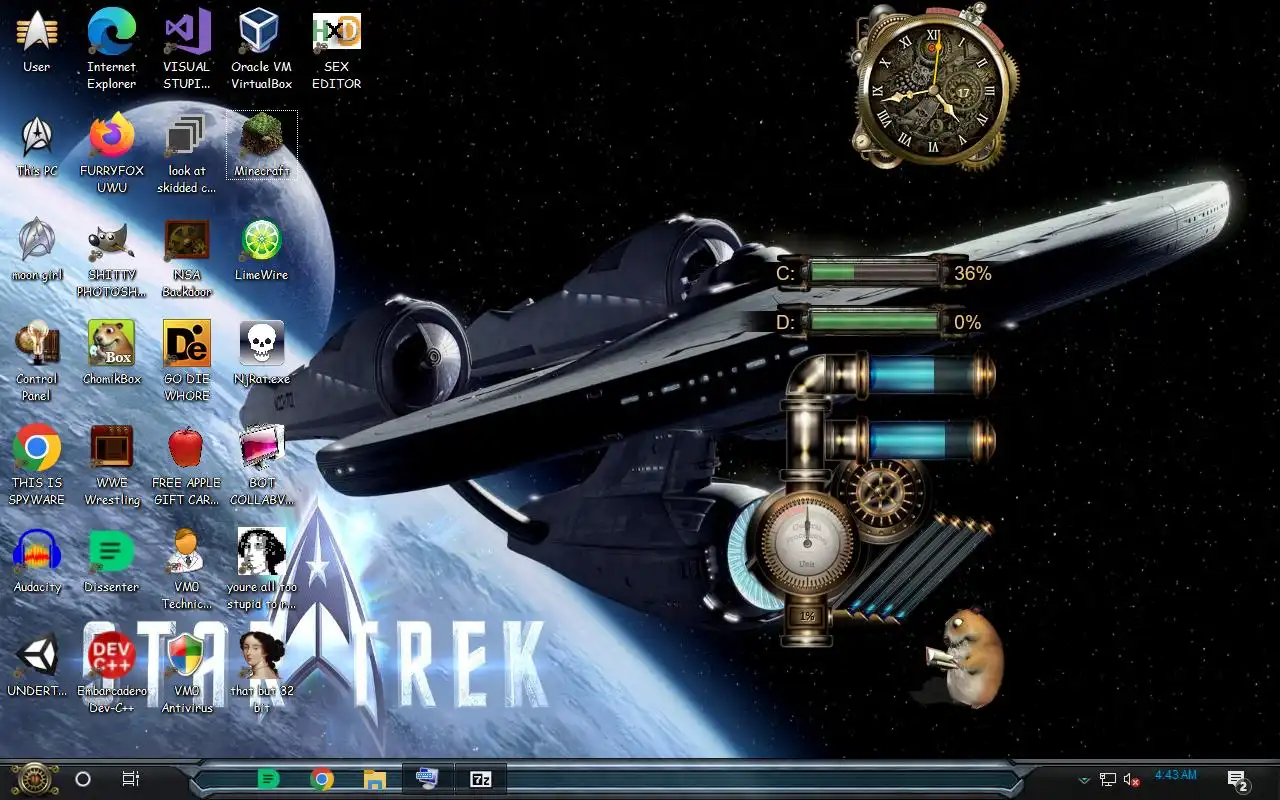Select the 'youre all too stupid' icon
The width and height of the screenshot is (1280, 800).
point(261,568)
